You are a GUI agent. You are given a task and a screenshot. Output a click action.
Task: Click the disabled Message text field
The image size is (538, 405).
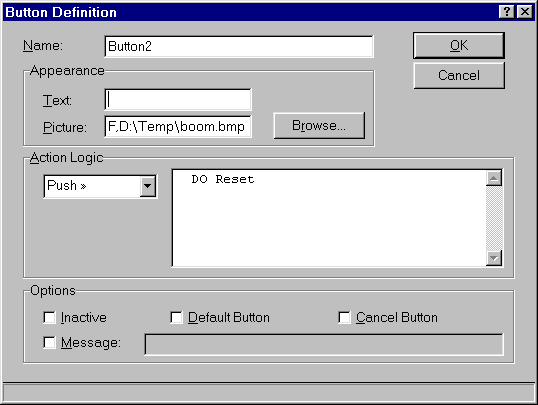tap(324, 344)
